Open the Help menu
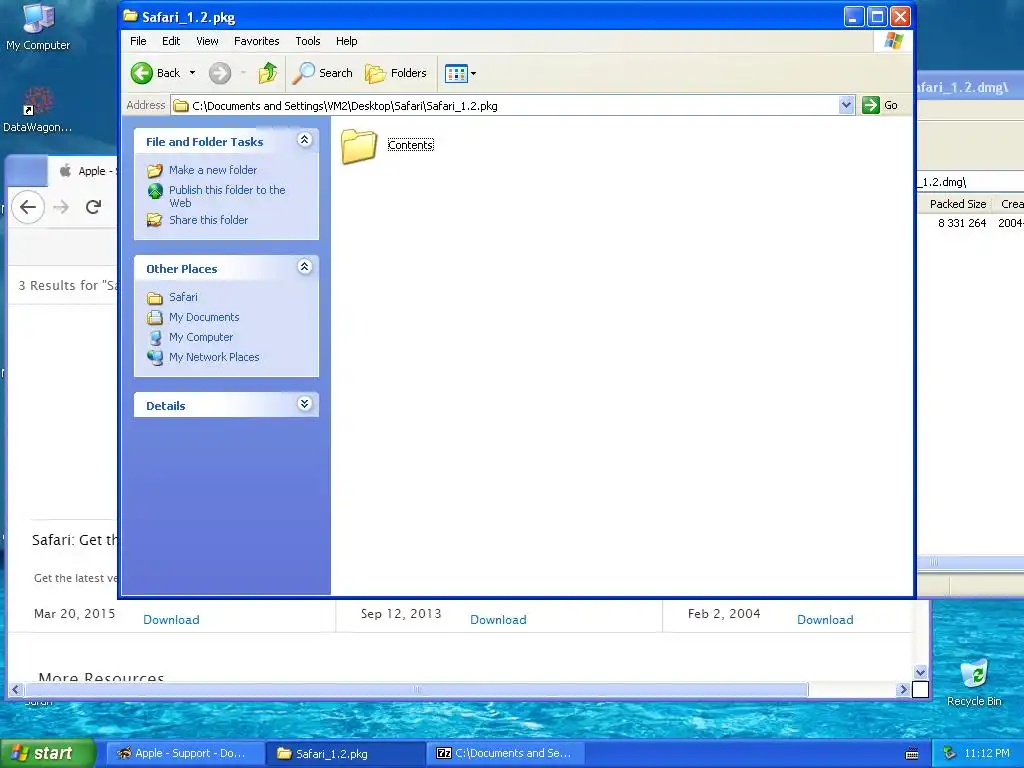 [347, 41]
